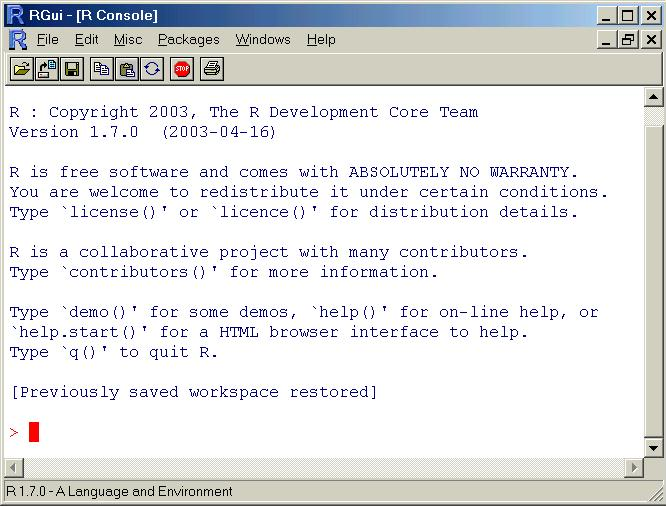This screenshot has height=506, width=666.
Task: Click the Print icon in toolbar
Action: coord(212,69)
